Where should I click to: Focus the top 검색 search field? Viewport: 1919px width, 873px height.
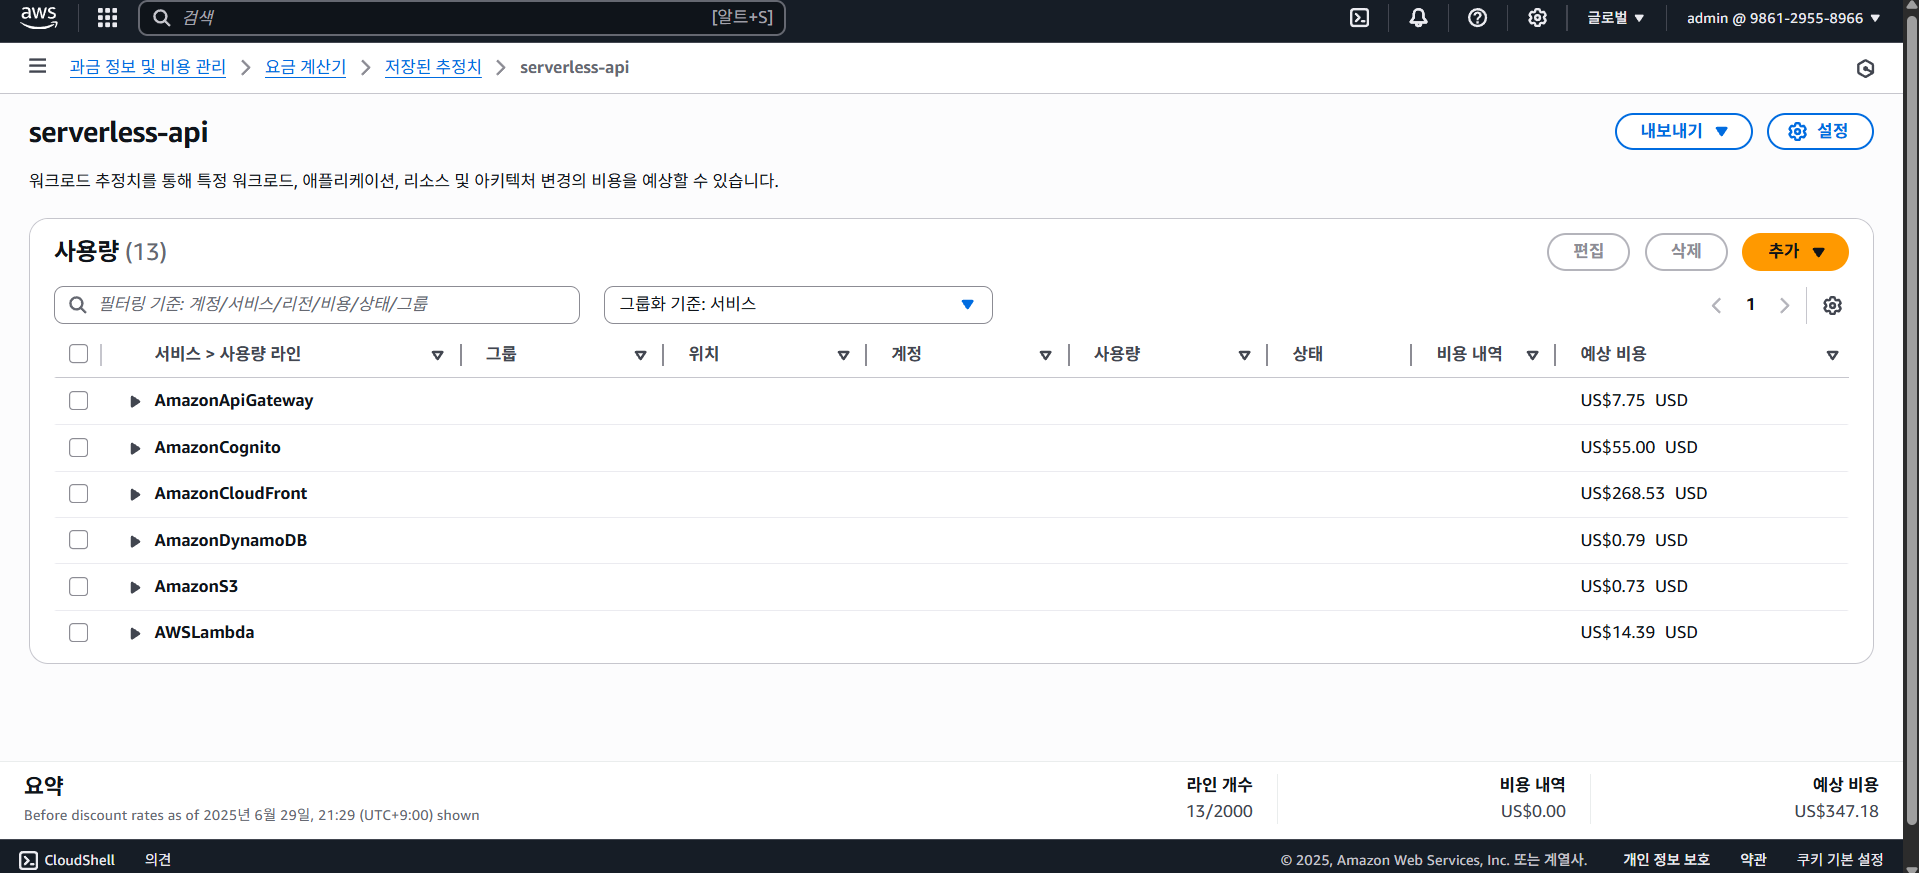click(462, 18)
